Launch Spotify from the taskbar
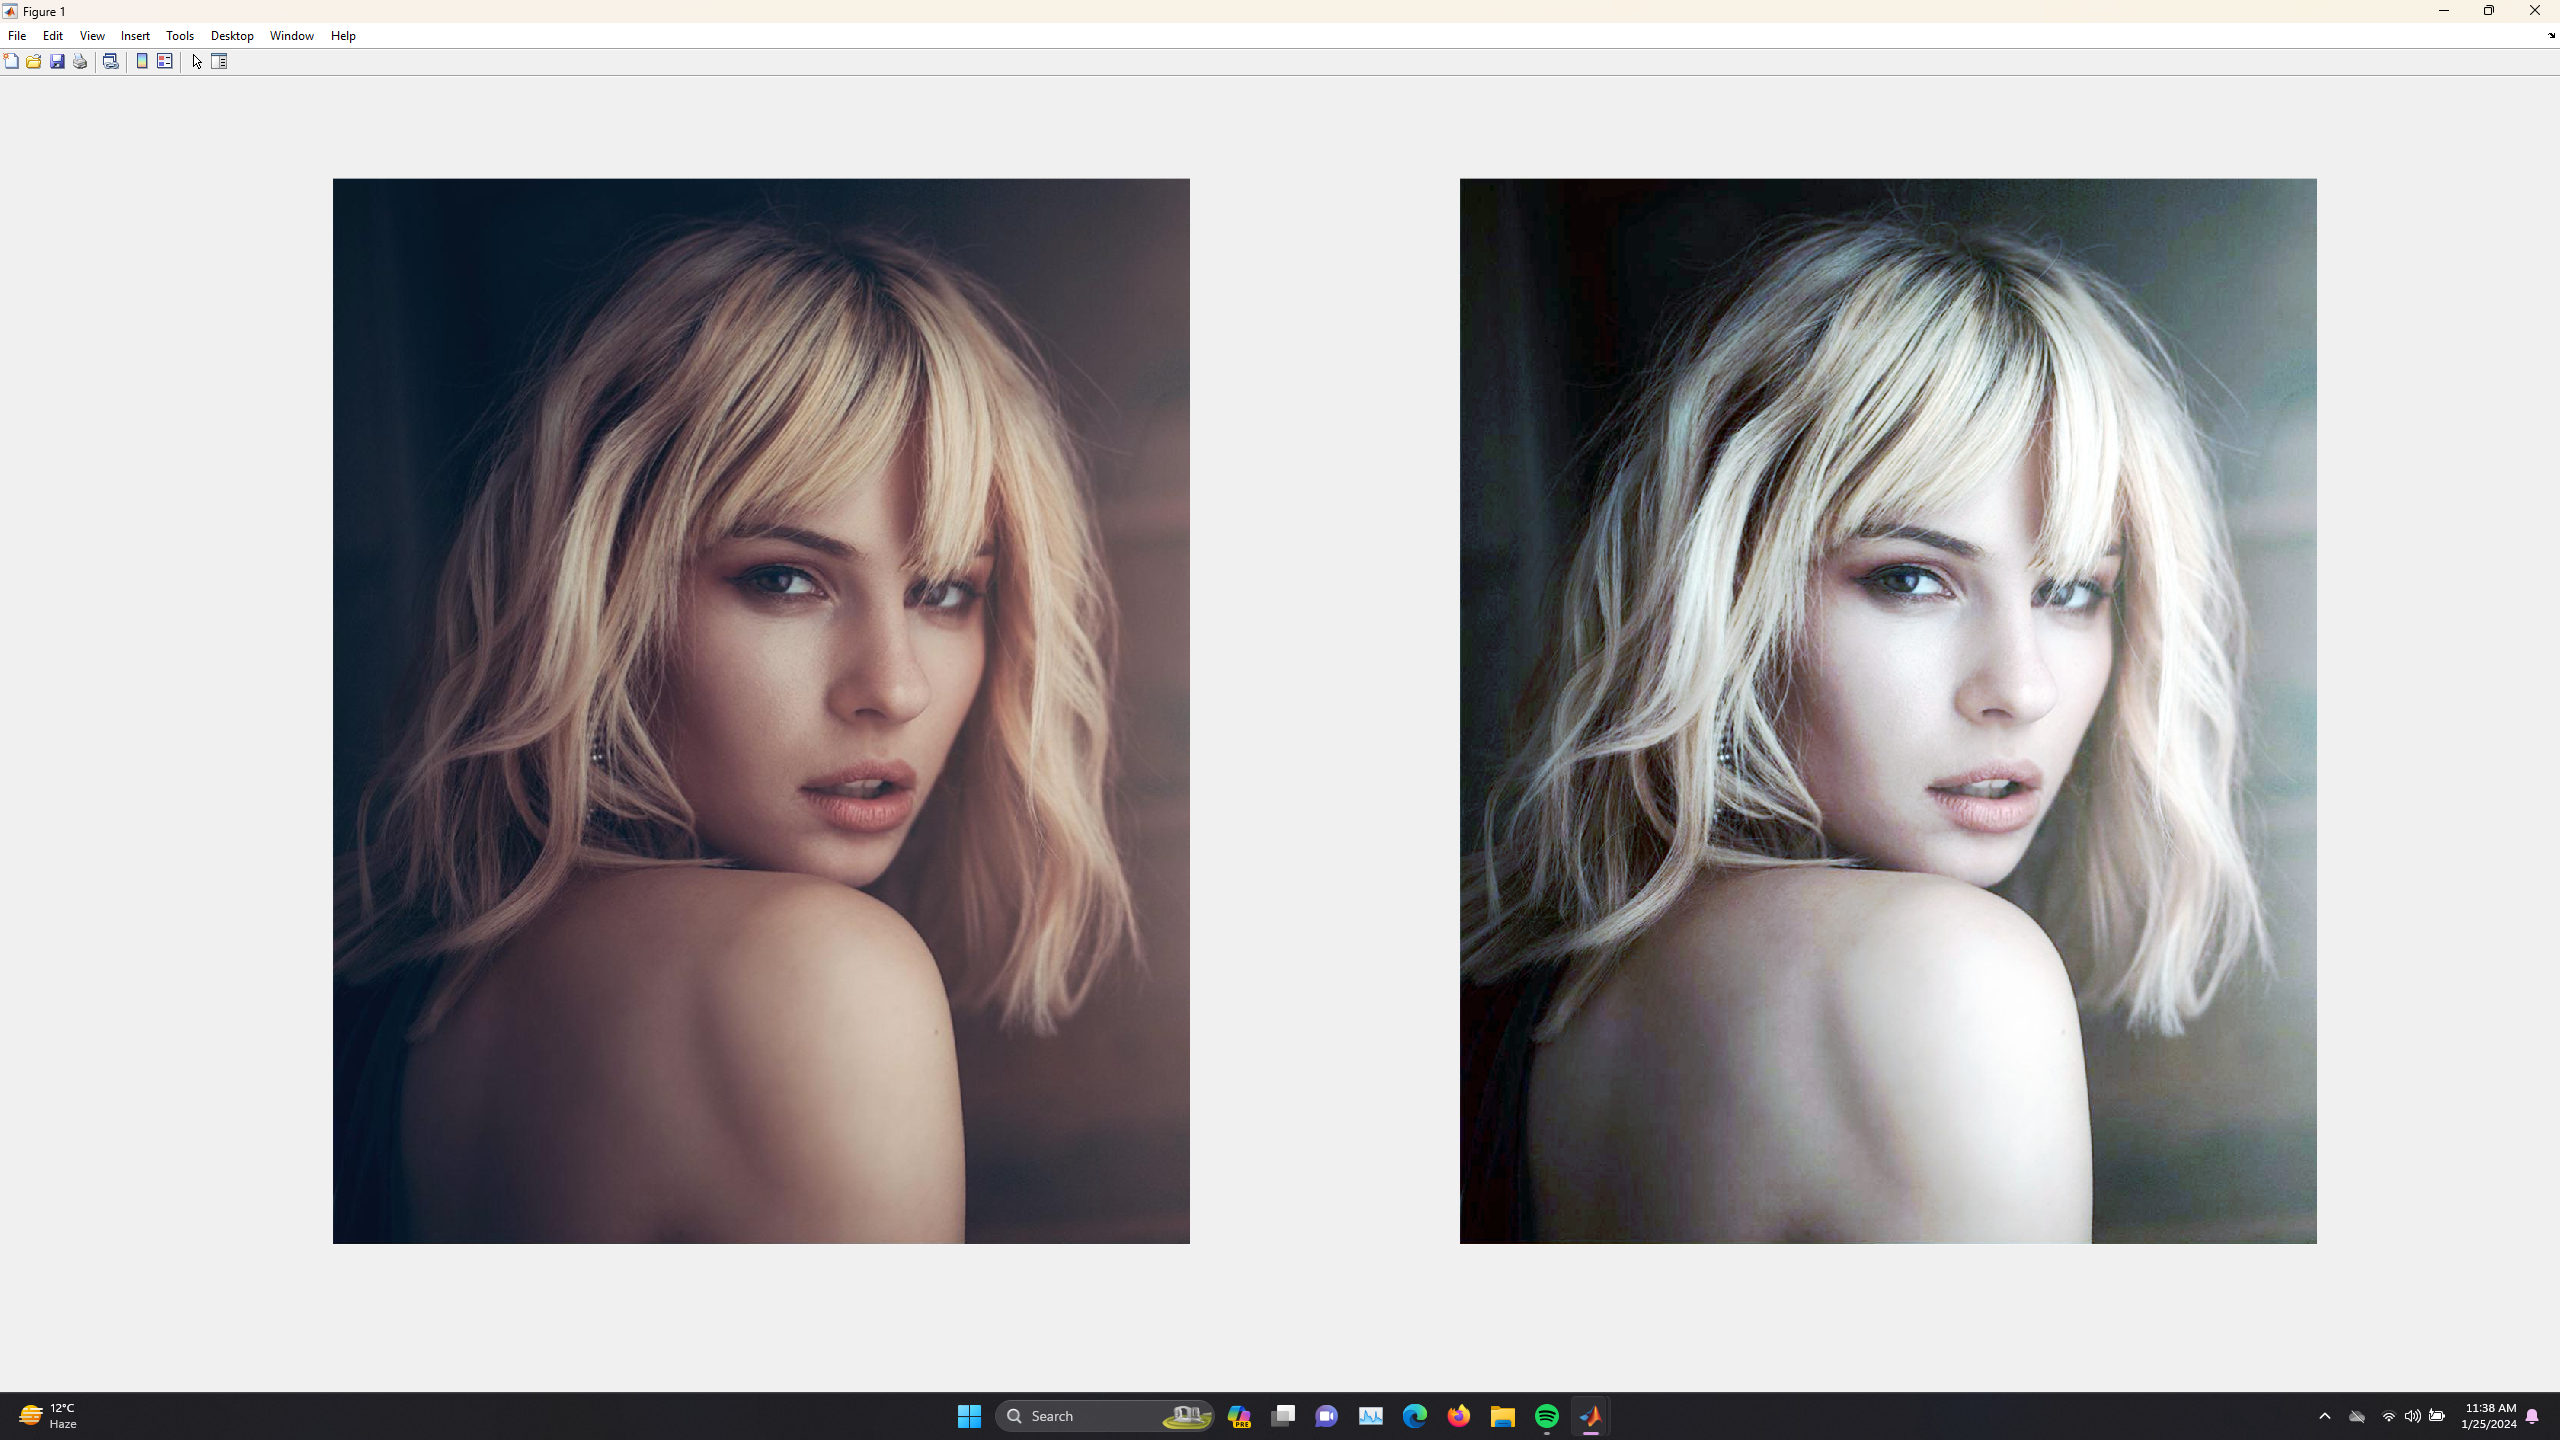Image resolution: width=2560 pixels, height=1440 pixels. click(1546, 1415)
